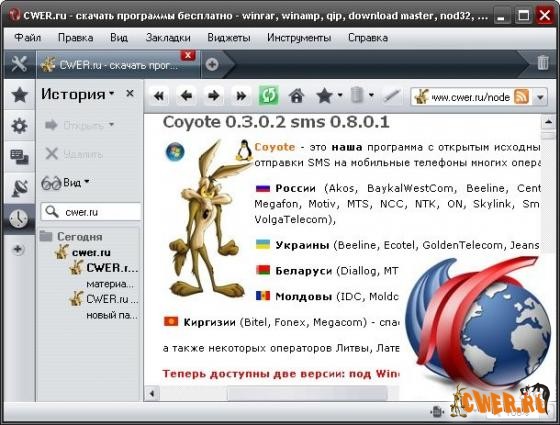Image resolution: width=560 pixels, height=425 pixels.
Task: Open the Инструменты menu
Action: [x=299, y=38]
